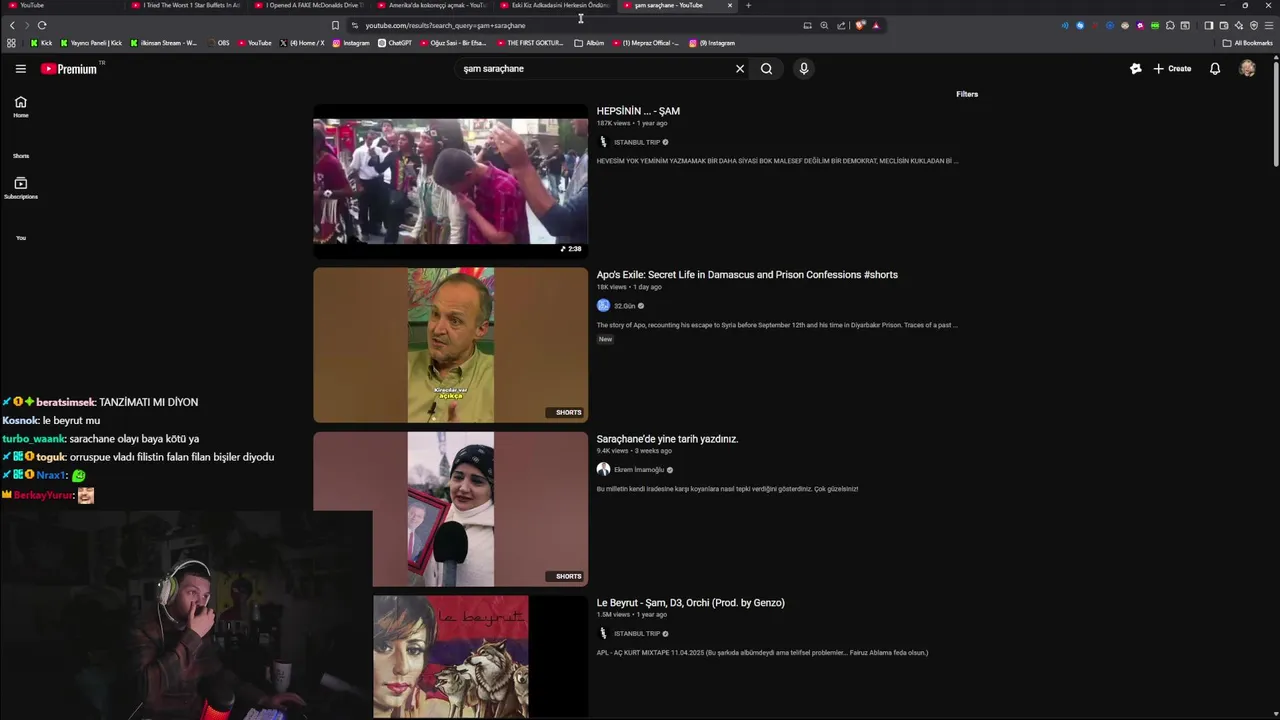
Task: Reload the page with refresh icon
Action: 42,25
